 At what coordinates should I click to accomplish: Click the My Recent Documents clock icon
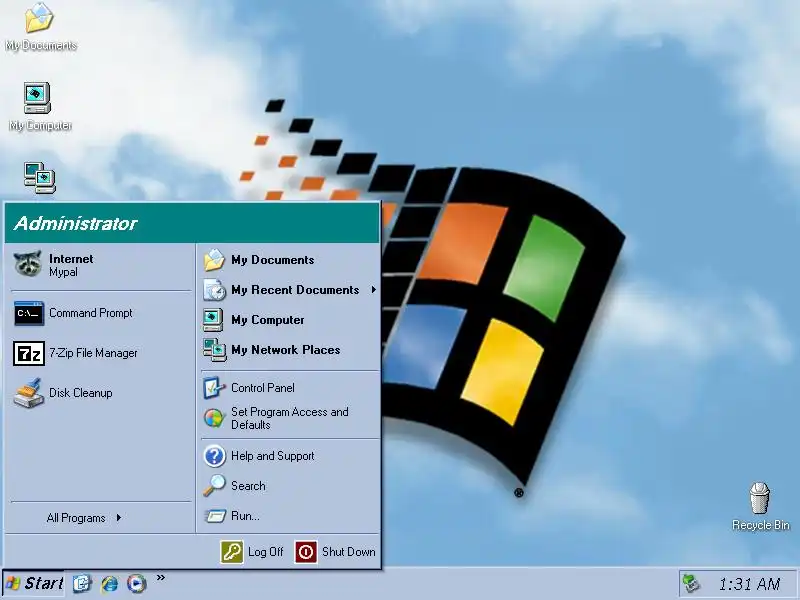(214, 290)
